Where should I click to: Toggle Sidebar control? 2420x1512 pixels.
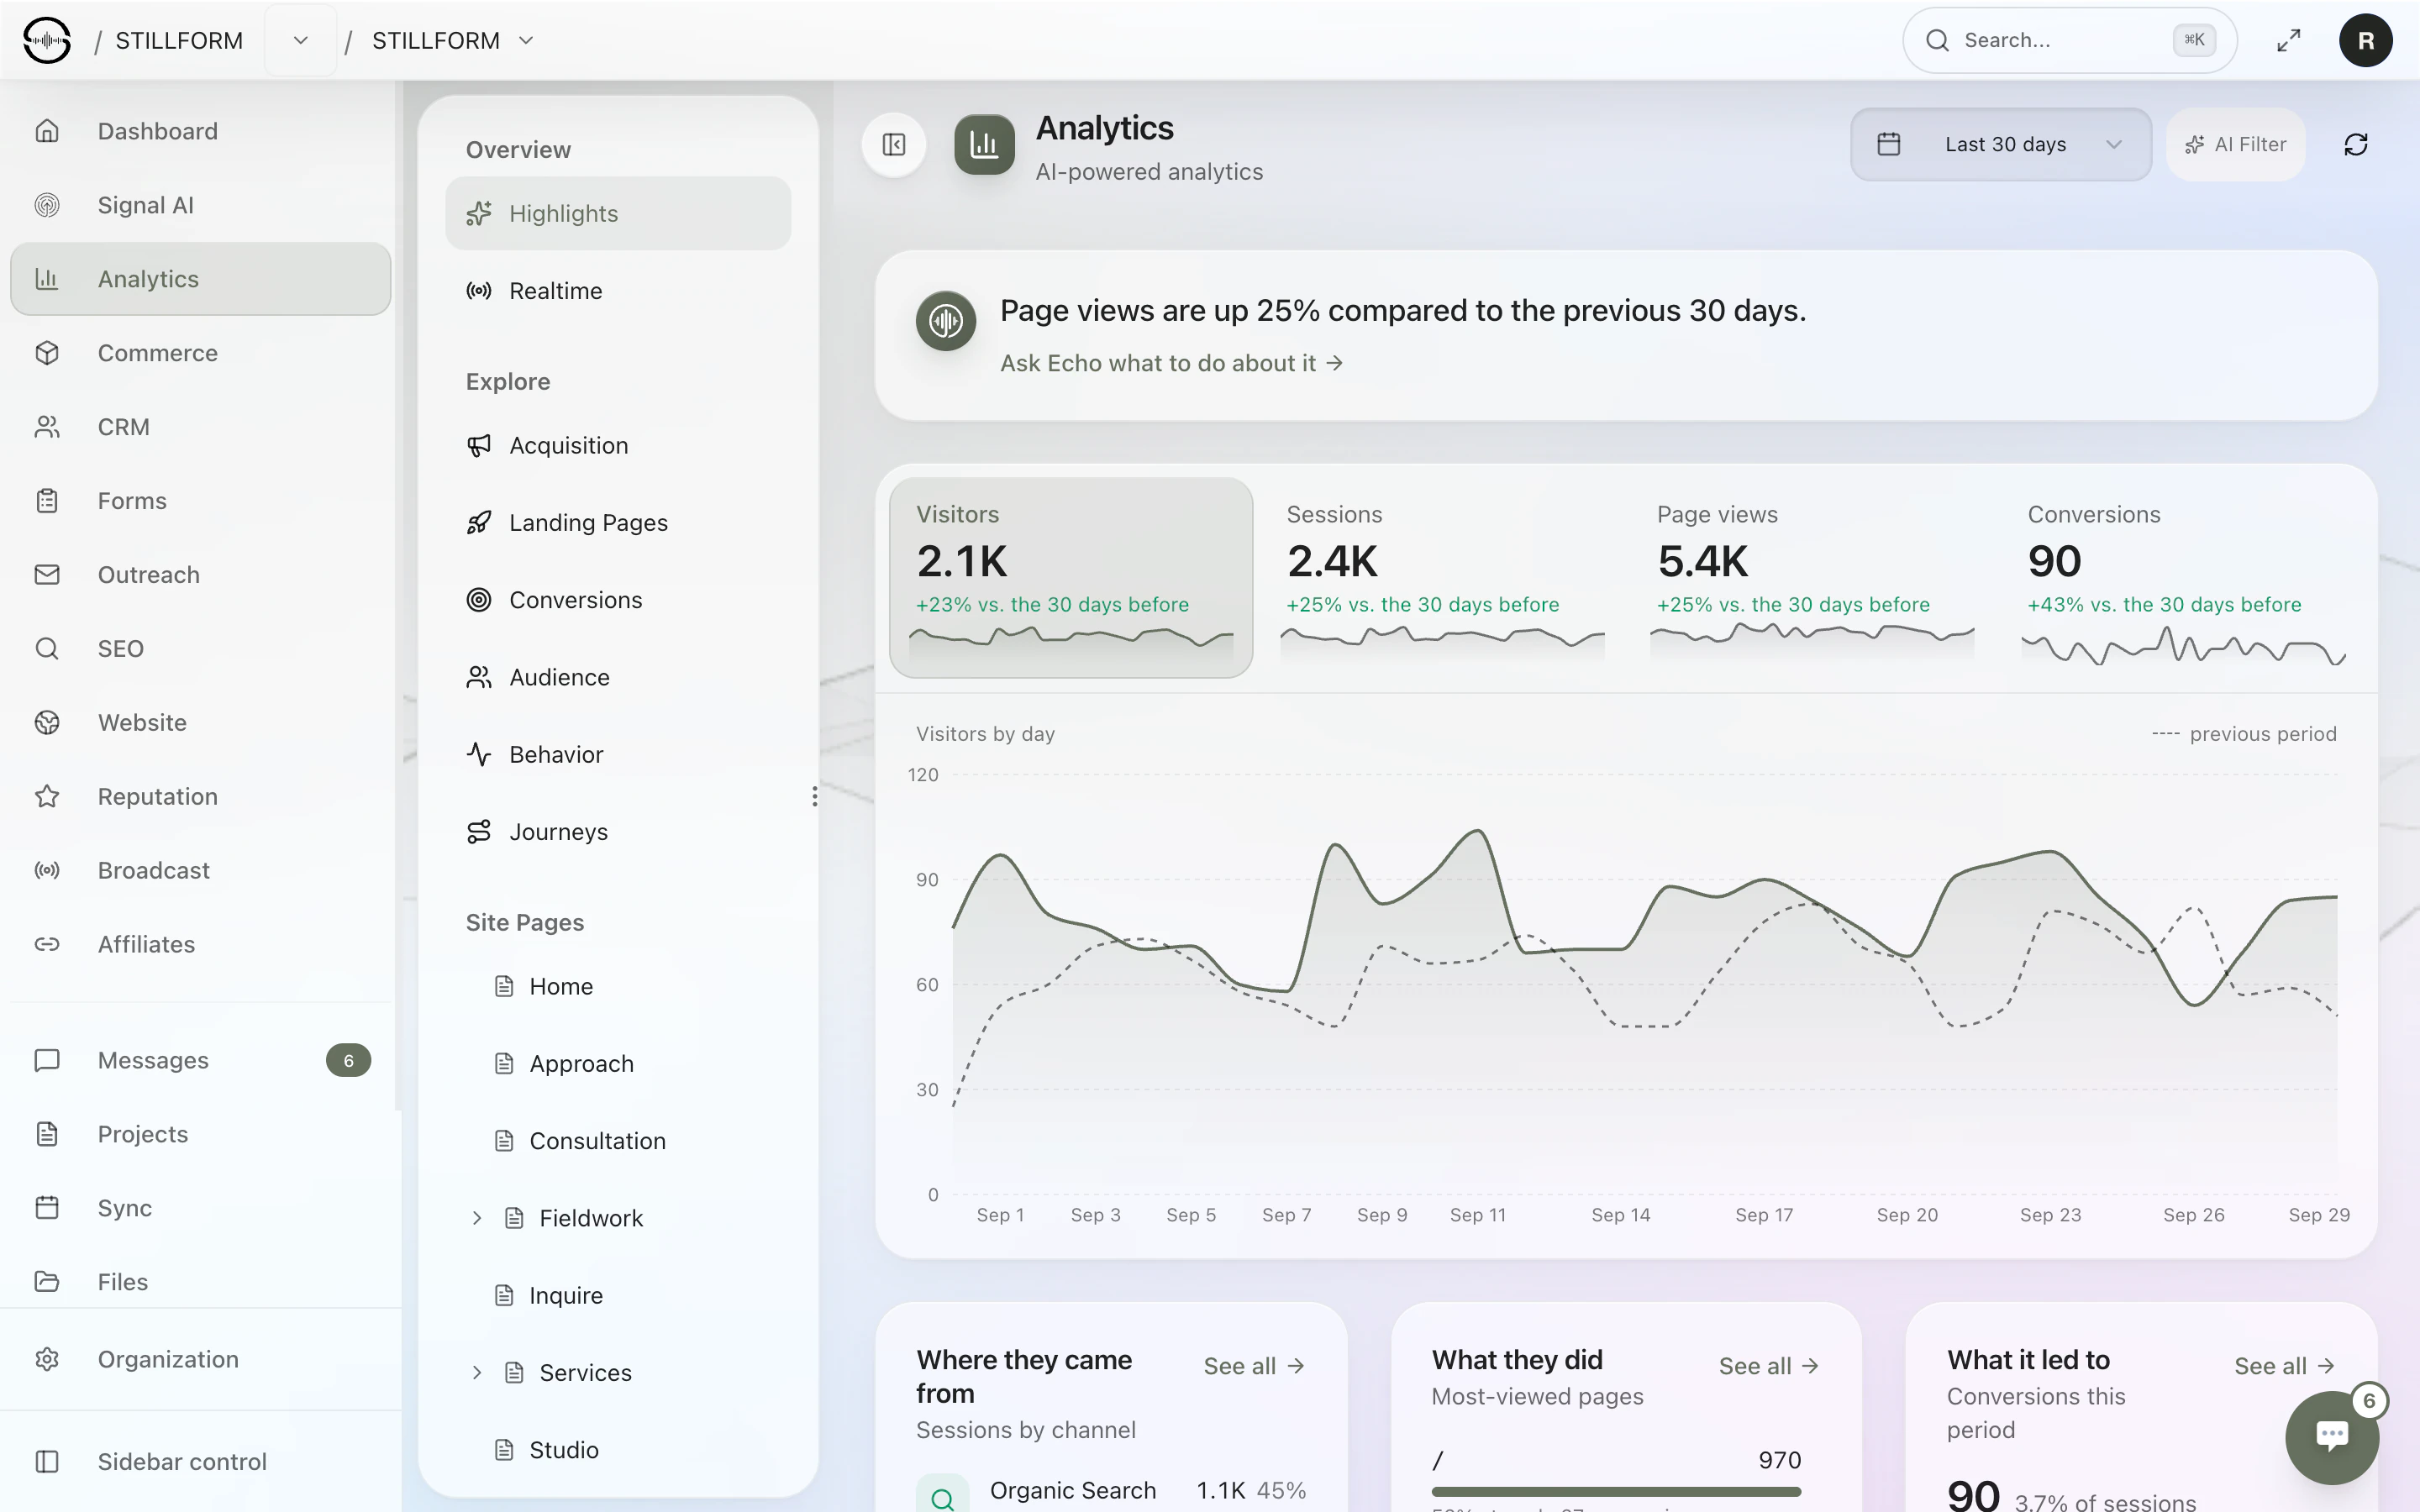click(x=200, y=1461)
